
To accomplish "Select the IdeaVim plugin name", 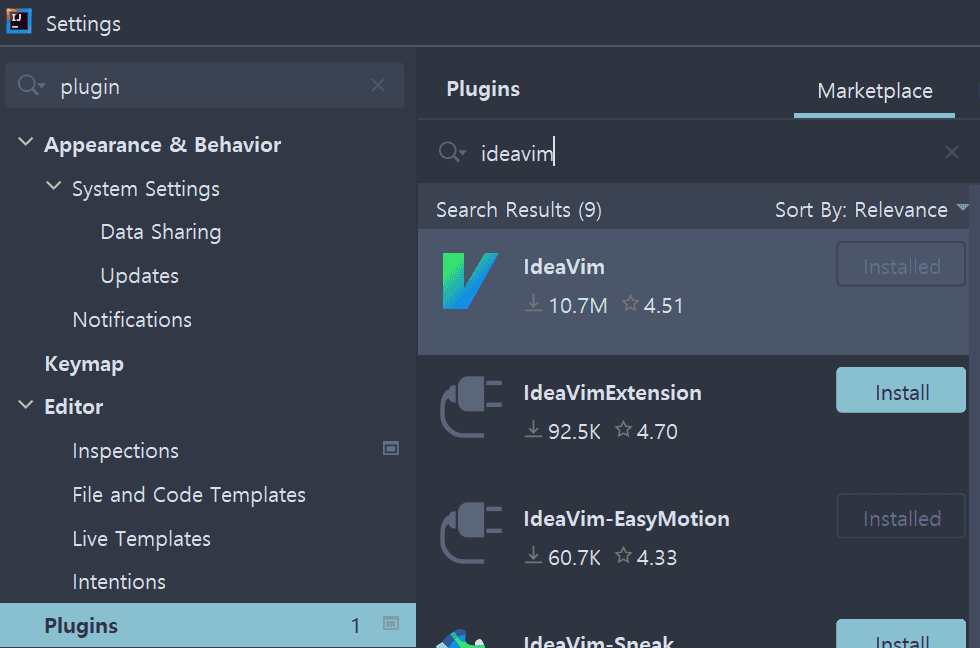I will coord(564,267).
